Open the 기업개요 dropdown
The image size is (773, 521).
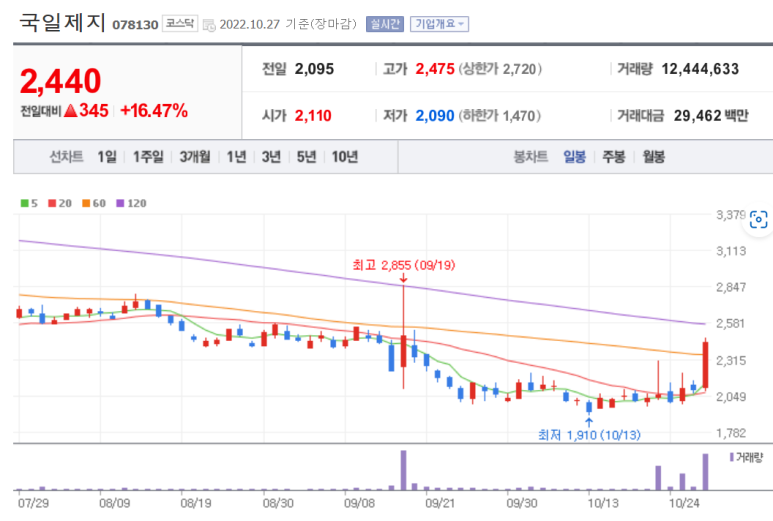pos(439,24)
